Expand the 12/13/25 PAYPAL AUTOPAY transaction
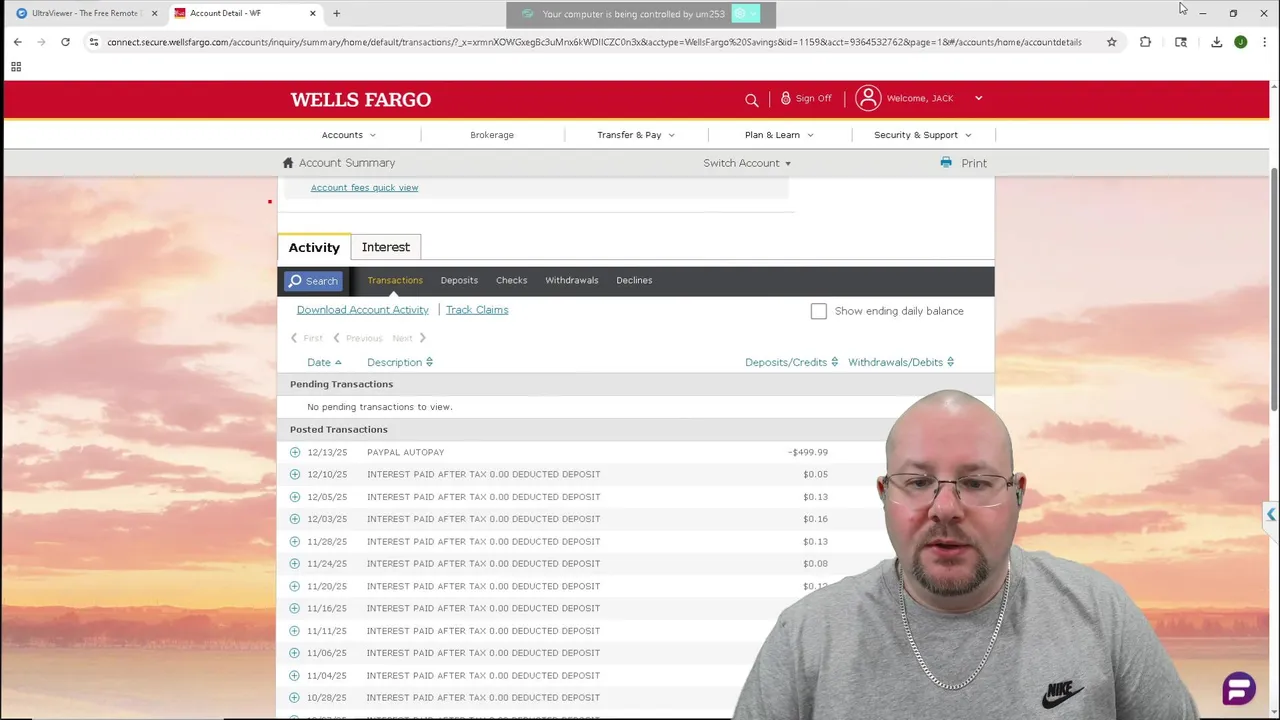1280x720 pixels. (x=295, y=452)
